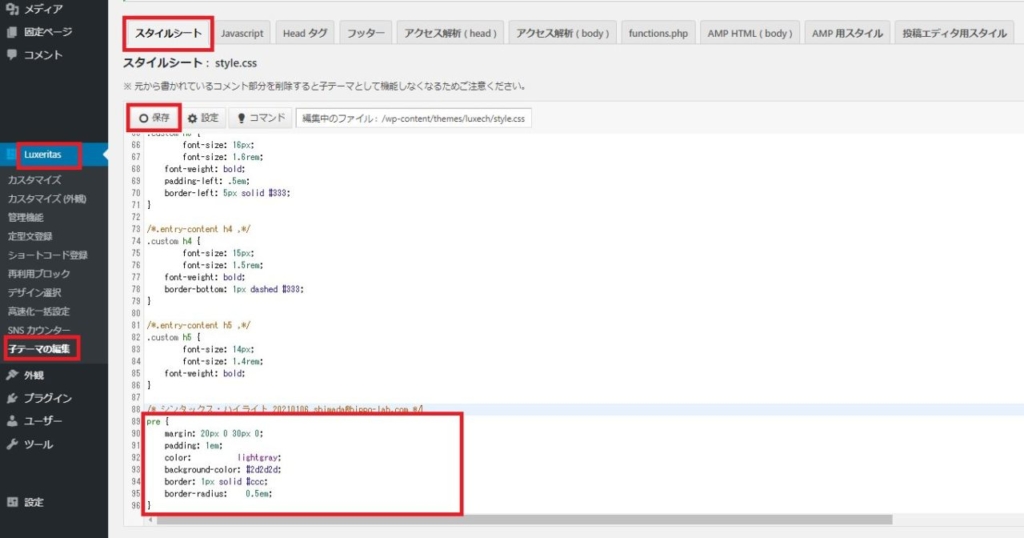Open ツール in the sidebar

tap(39, 445)
